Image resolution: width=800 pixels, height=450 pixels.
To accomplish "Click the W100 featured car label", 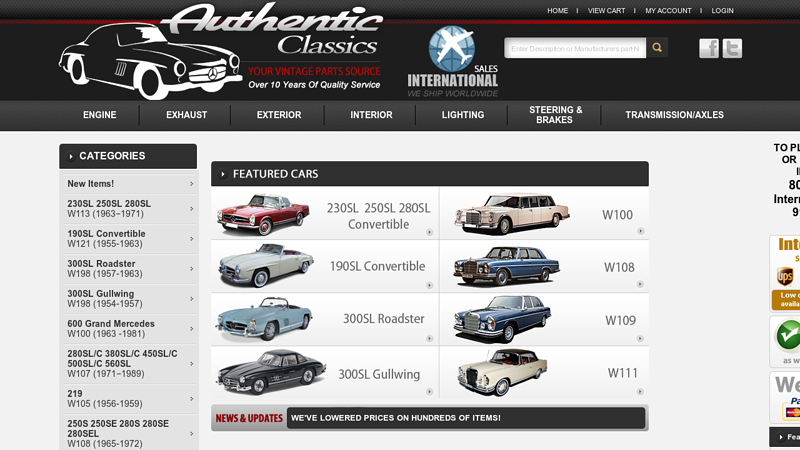I will pyautogui.click(x=617, y=215).
